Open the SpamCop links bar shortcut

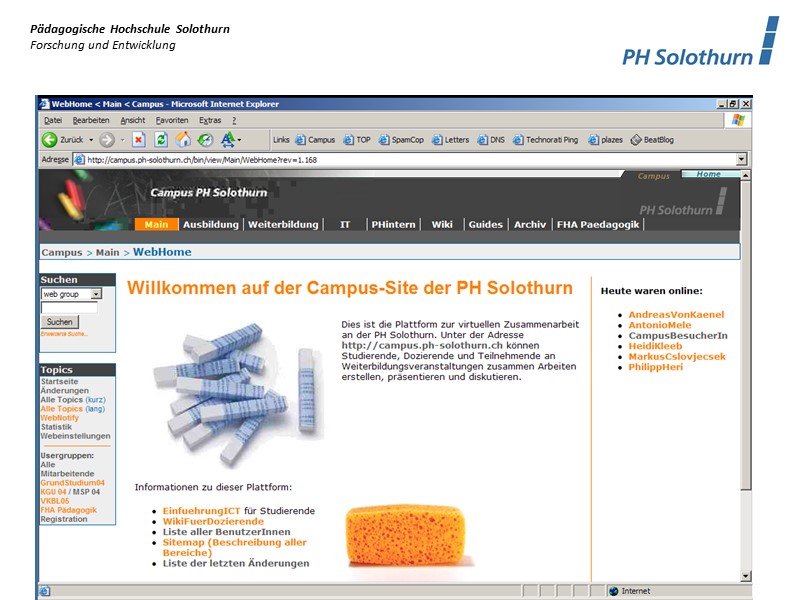(x=400, y=140)
